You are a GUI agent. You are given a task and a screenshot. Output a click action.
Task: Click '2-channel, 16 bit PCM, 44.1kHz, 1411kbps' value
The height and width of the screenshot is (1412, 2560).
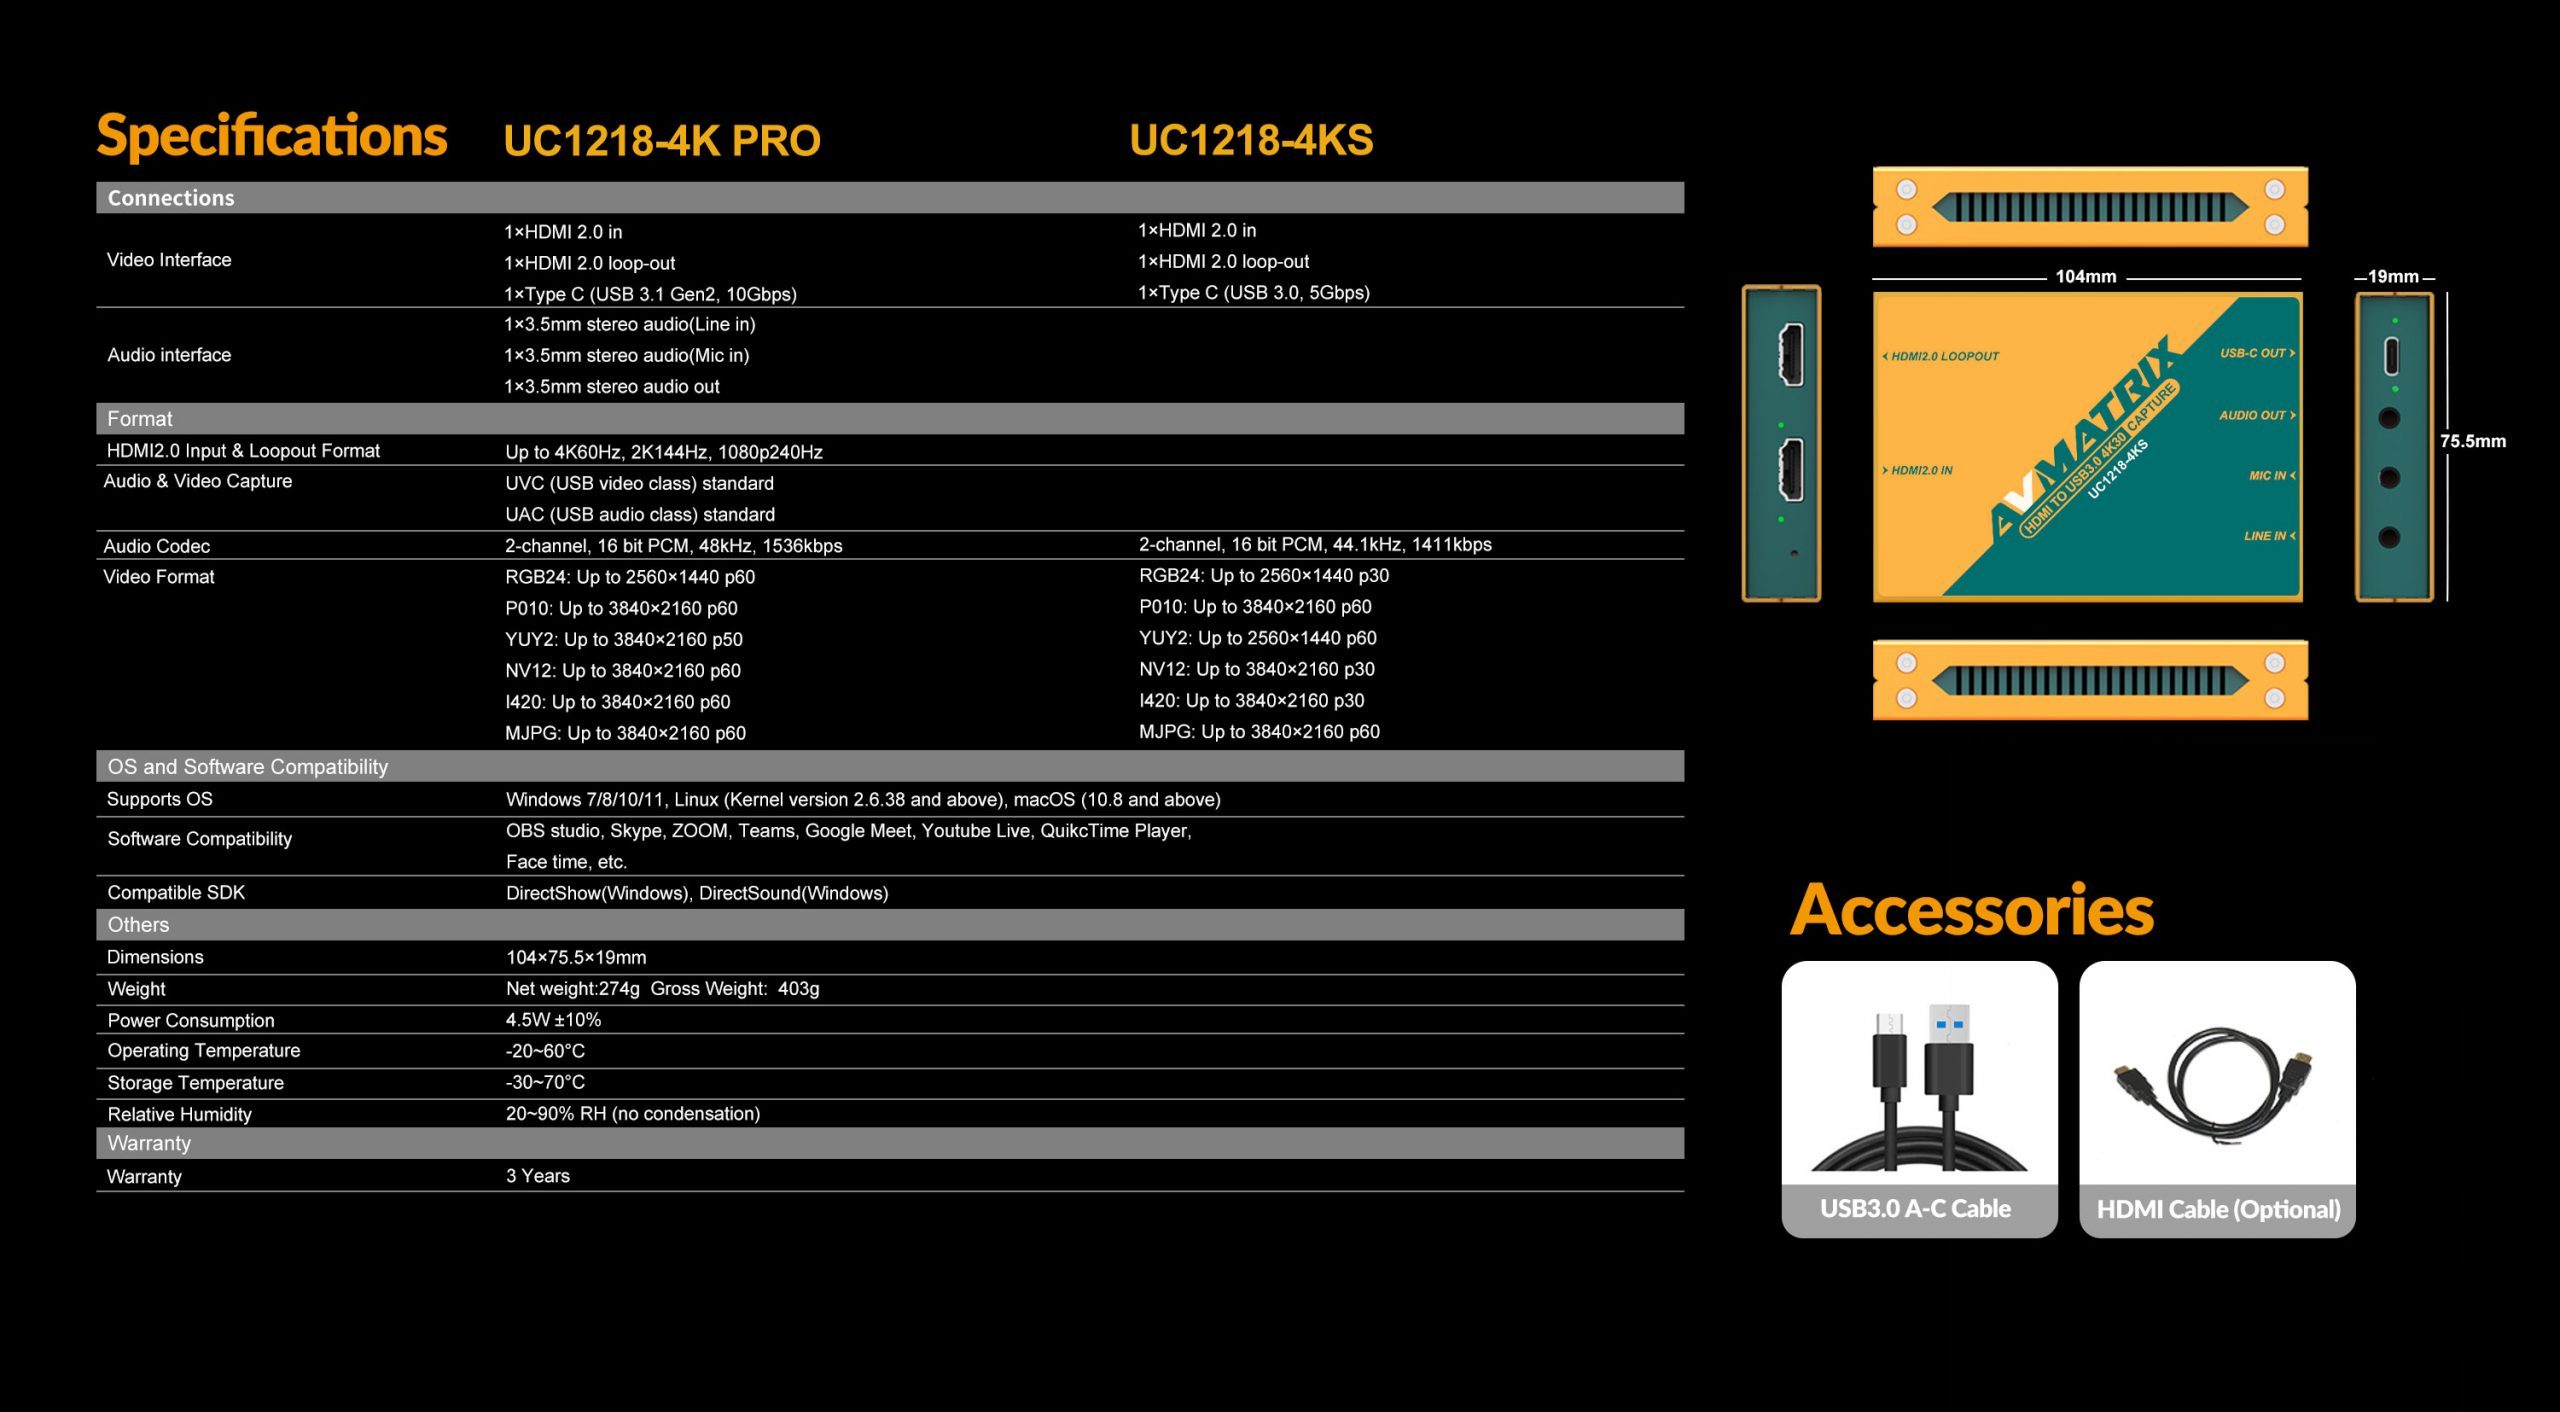click(x=1315, y=544)
